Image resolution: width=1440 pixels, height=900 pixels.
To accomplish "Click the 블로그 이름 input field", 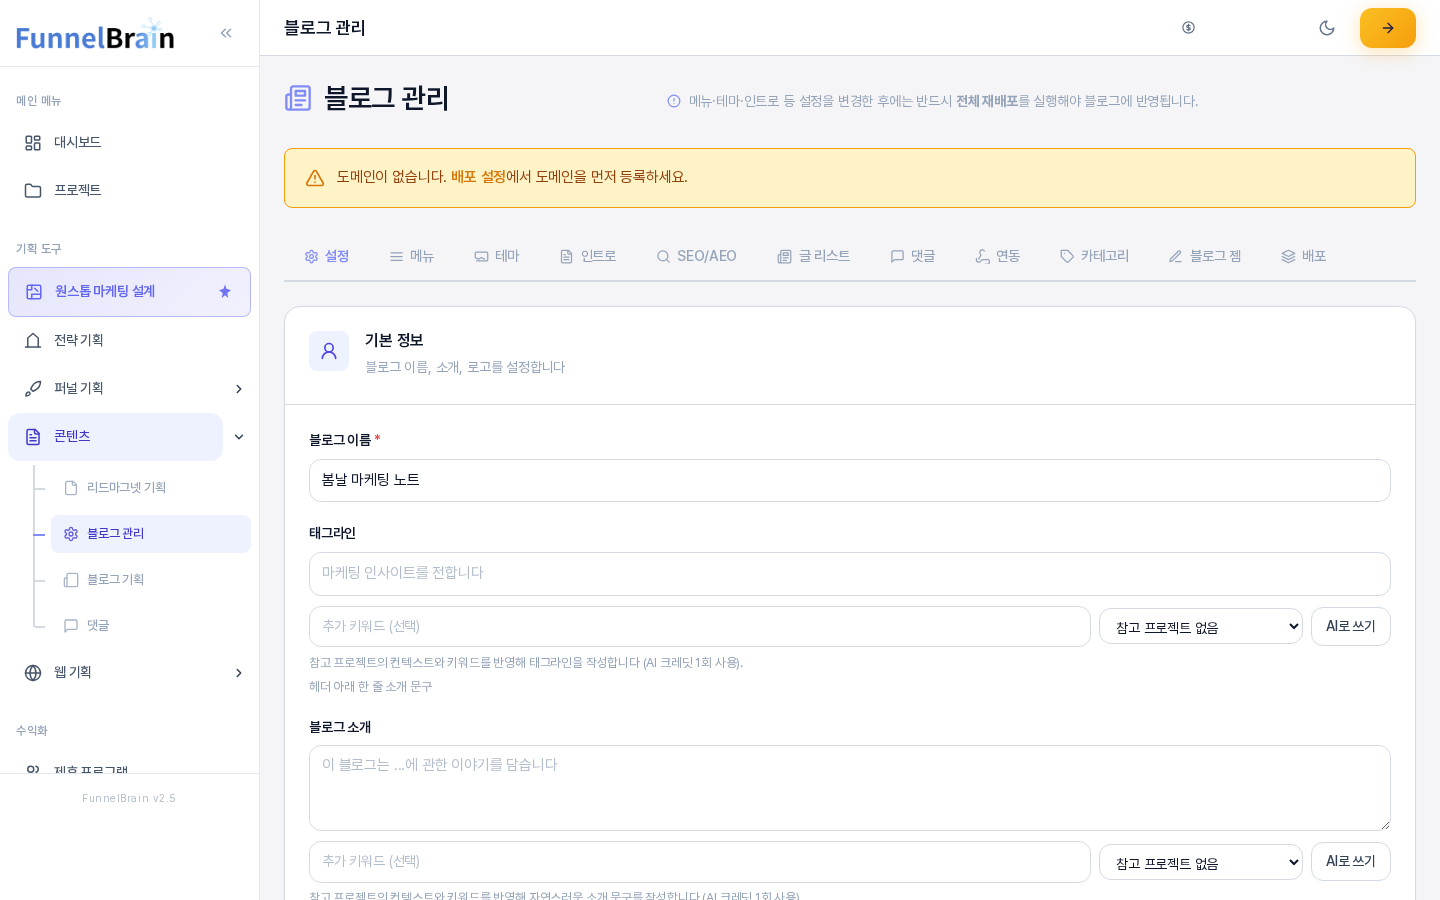I will pos(850,481).
